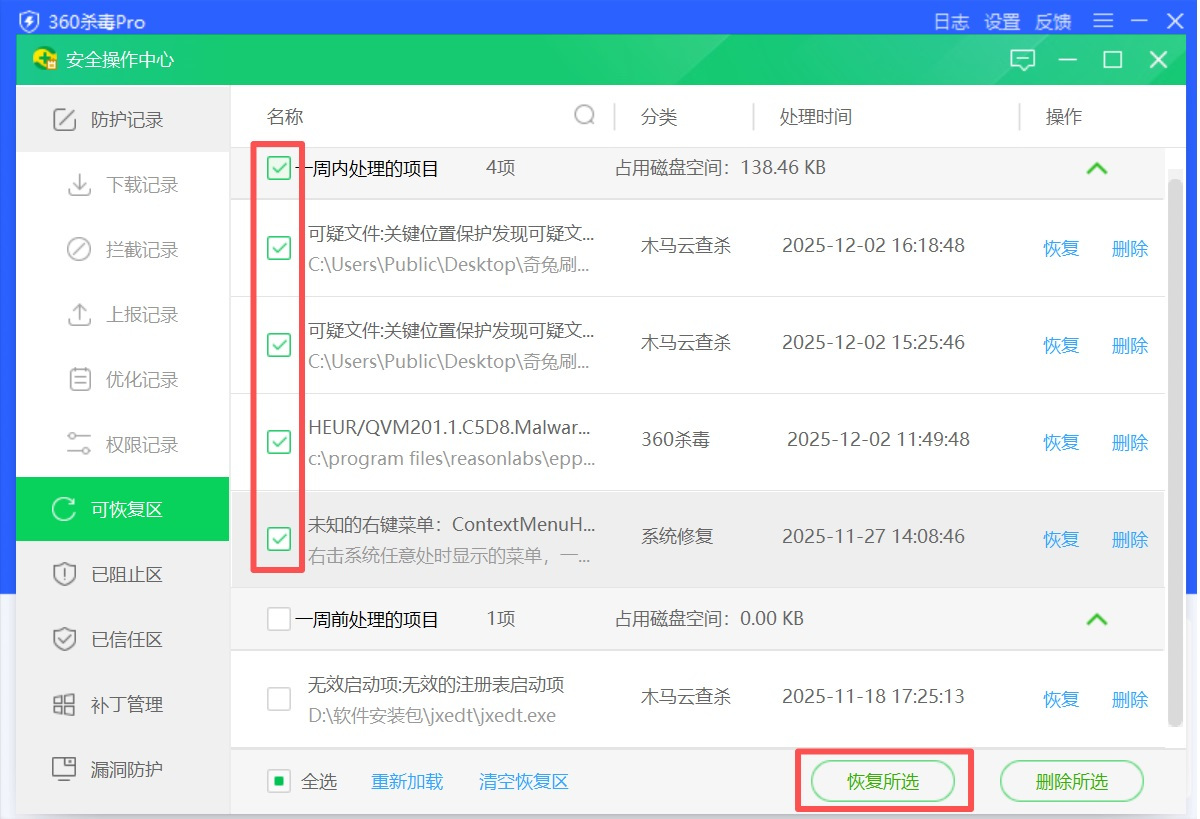Collapse the 一周内处理的项目 group arrow
This screenshot has width=1200, height=819.
tap(1097, 169)
